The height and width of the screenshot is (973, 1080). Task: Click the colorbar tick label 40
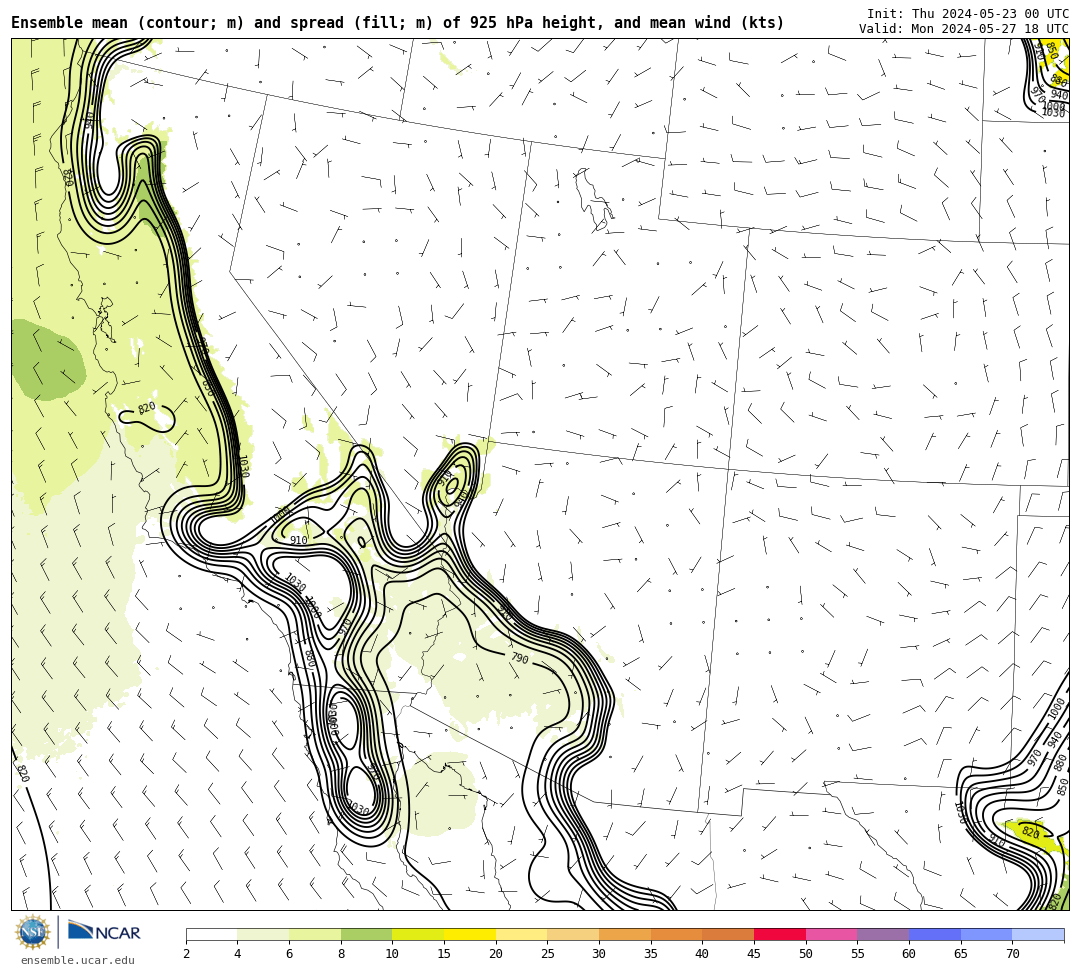pyautogui.click(x=703, y=954)
